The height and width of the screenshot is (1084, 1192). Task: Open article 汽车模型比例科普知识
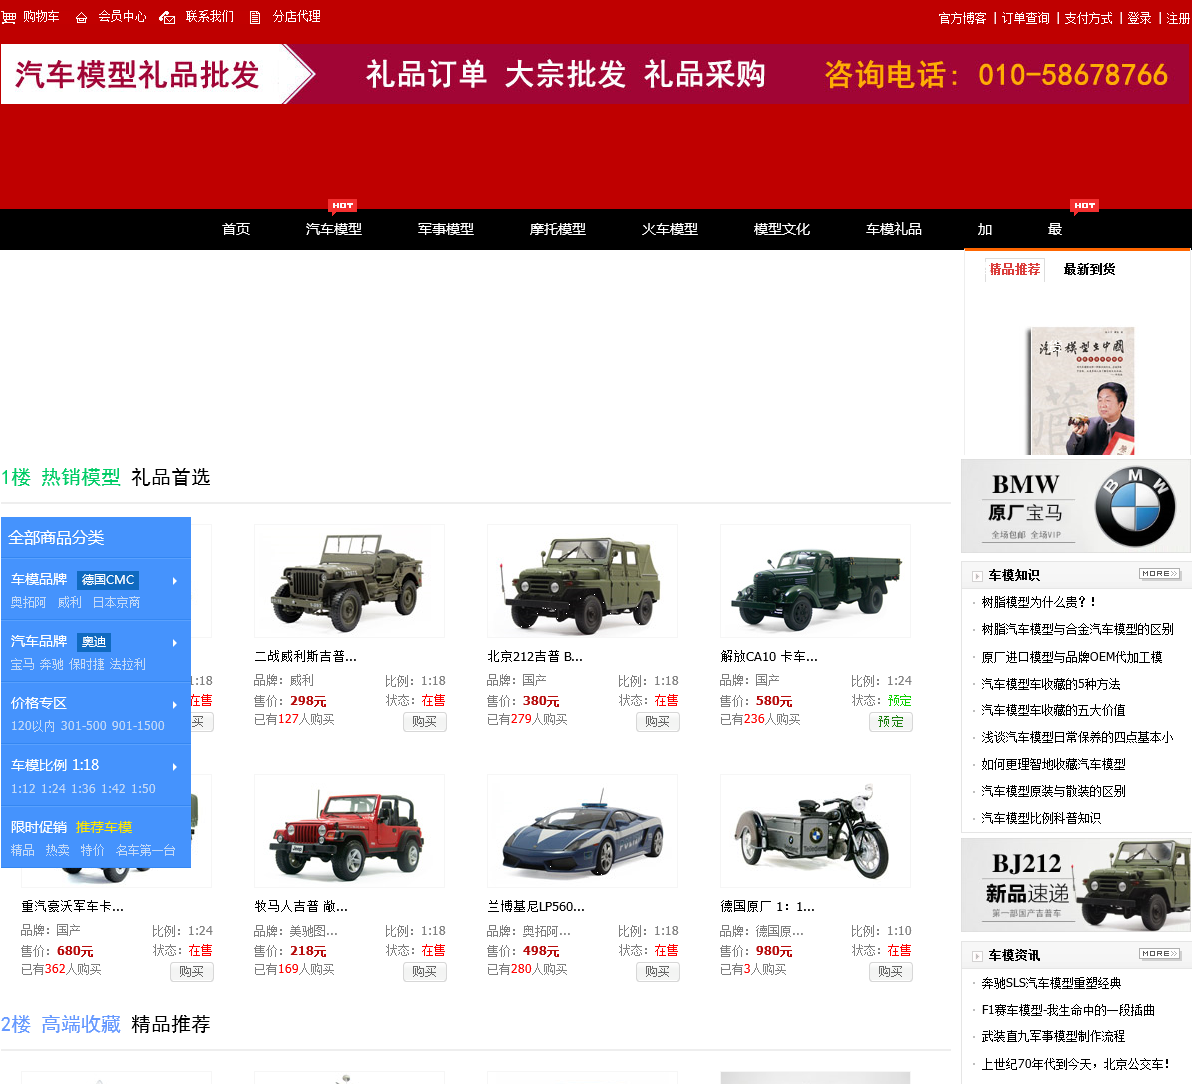[1041, 819]
